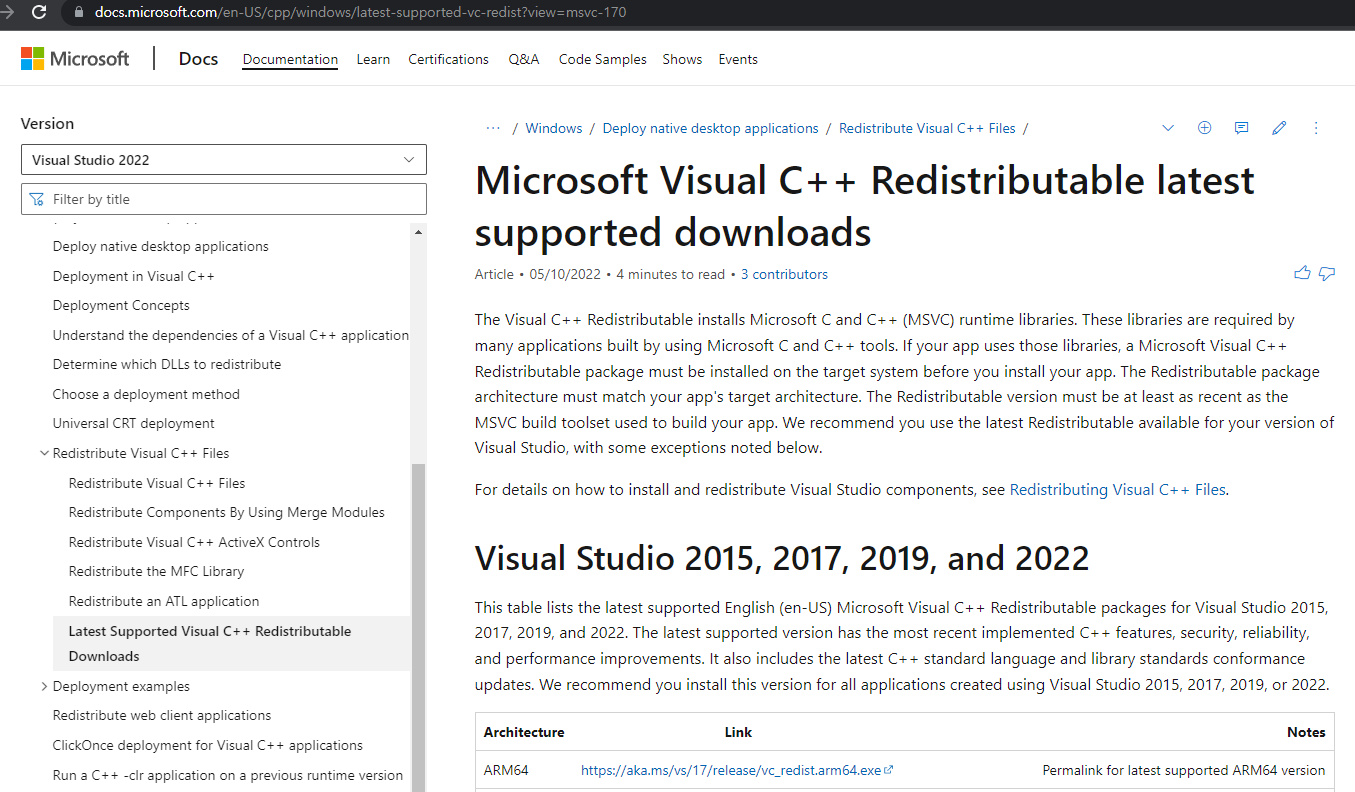
Task: Open ClickOnce deployment for Visual C++ applications
Action: pyautogui.click(x=208, y=745)
